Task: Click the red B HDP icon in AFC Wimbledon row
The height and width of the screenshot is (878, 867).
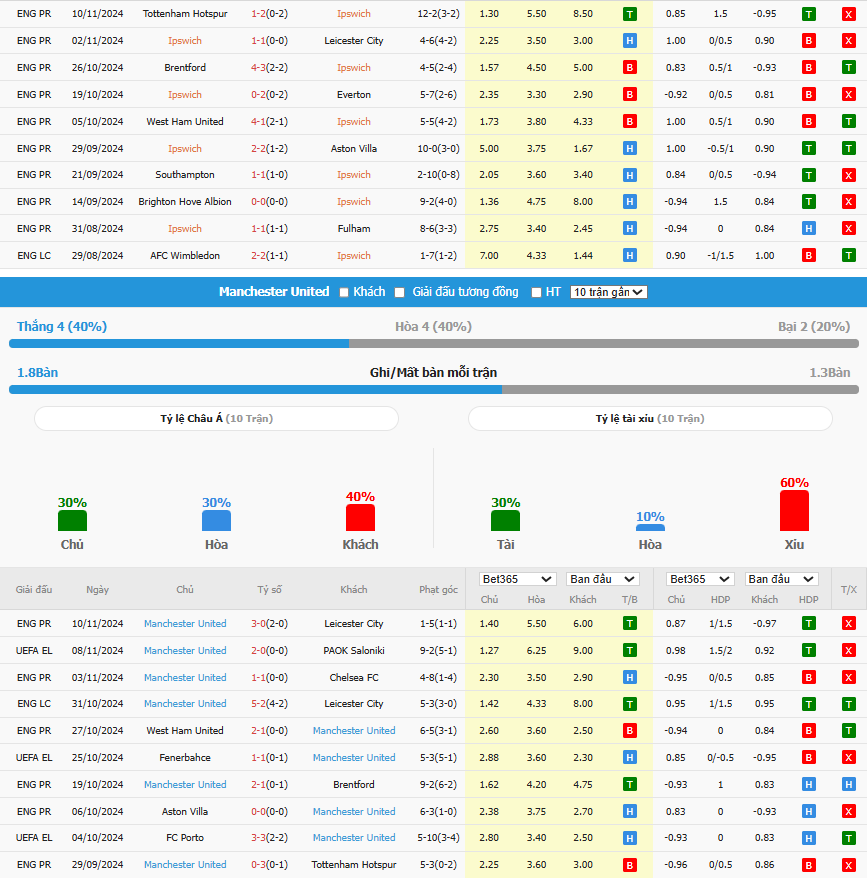Action: [x=808, y=255]
